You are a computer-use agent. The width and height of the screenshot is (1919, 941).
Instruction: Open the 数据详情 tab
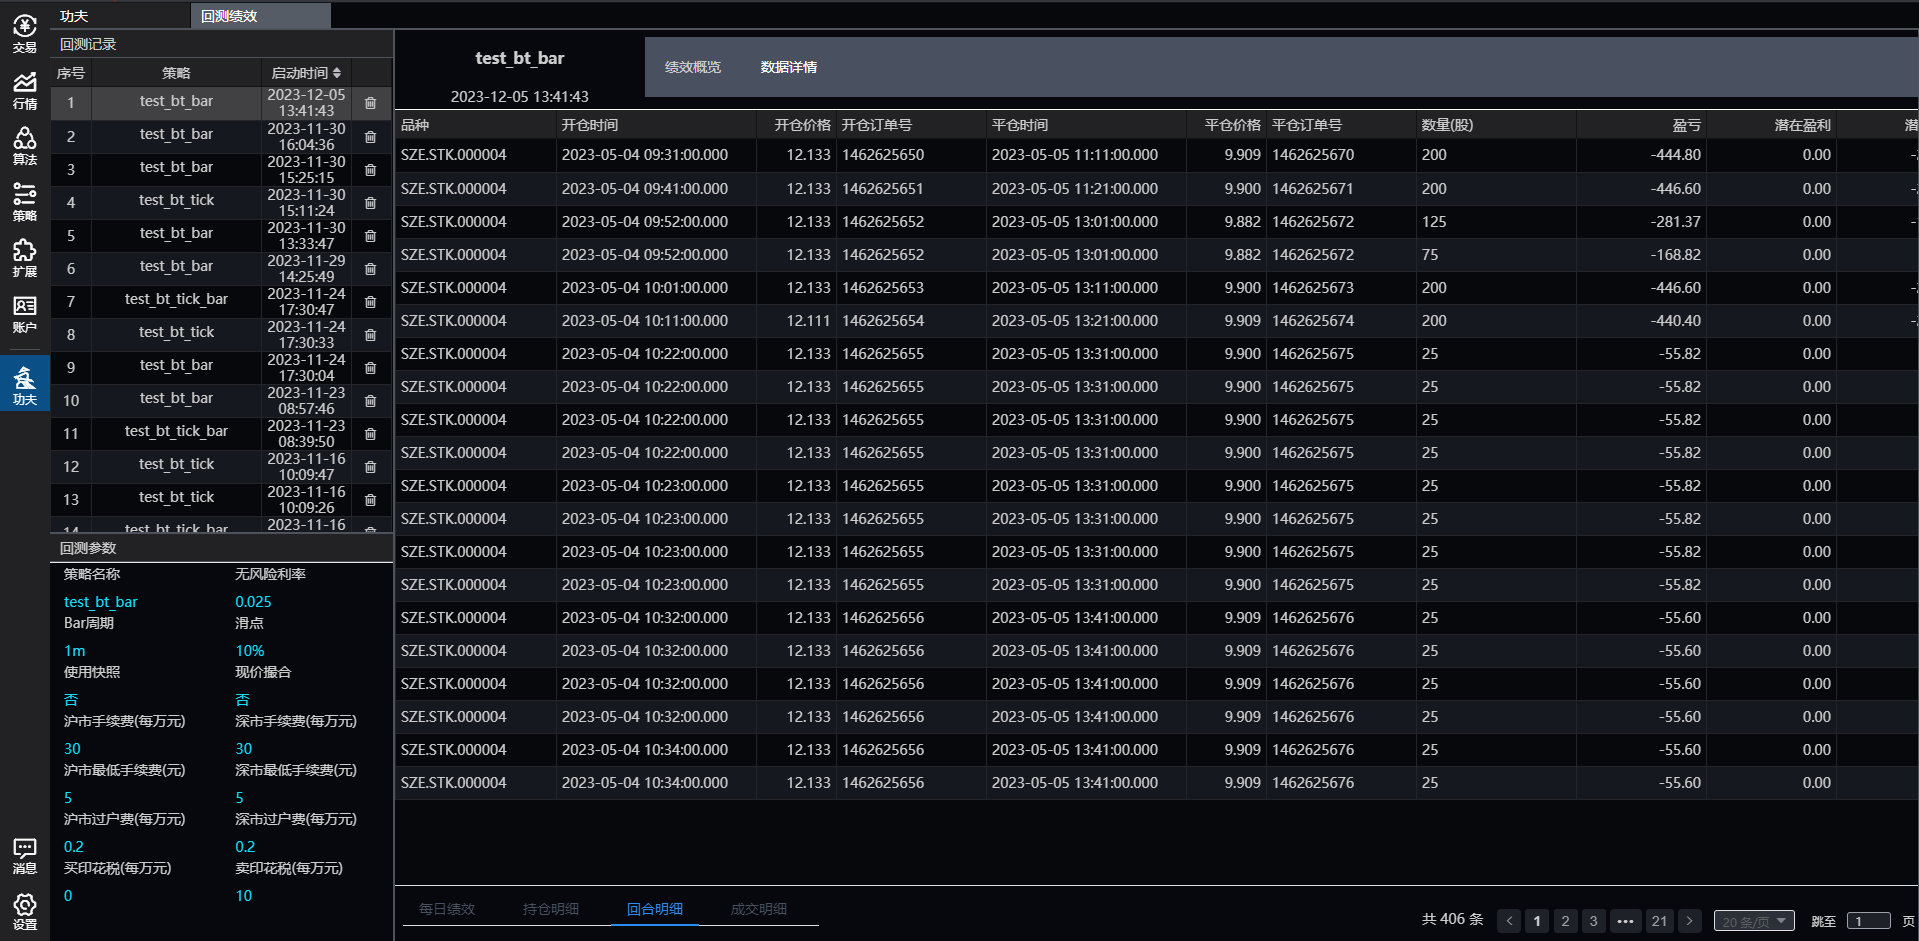click(x=789, y=67)
